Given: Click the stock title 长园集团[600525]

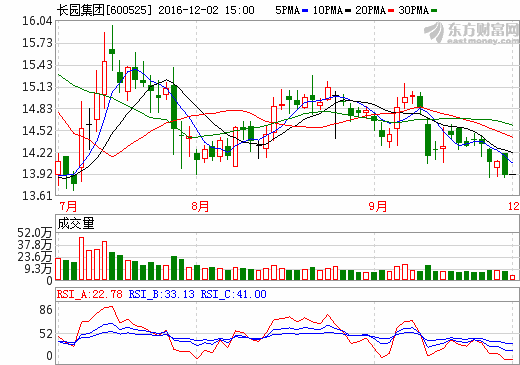Looking at the screenshot, I should tap(104, 10).
